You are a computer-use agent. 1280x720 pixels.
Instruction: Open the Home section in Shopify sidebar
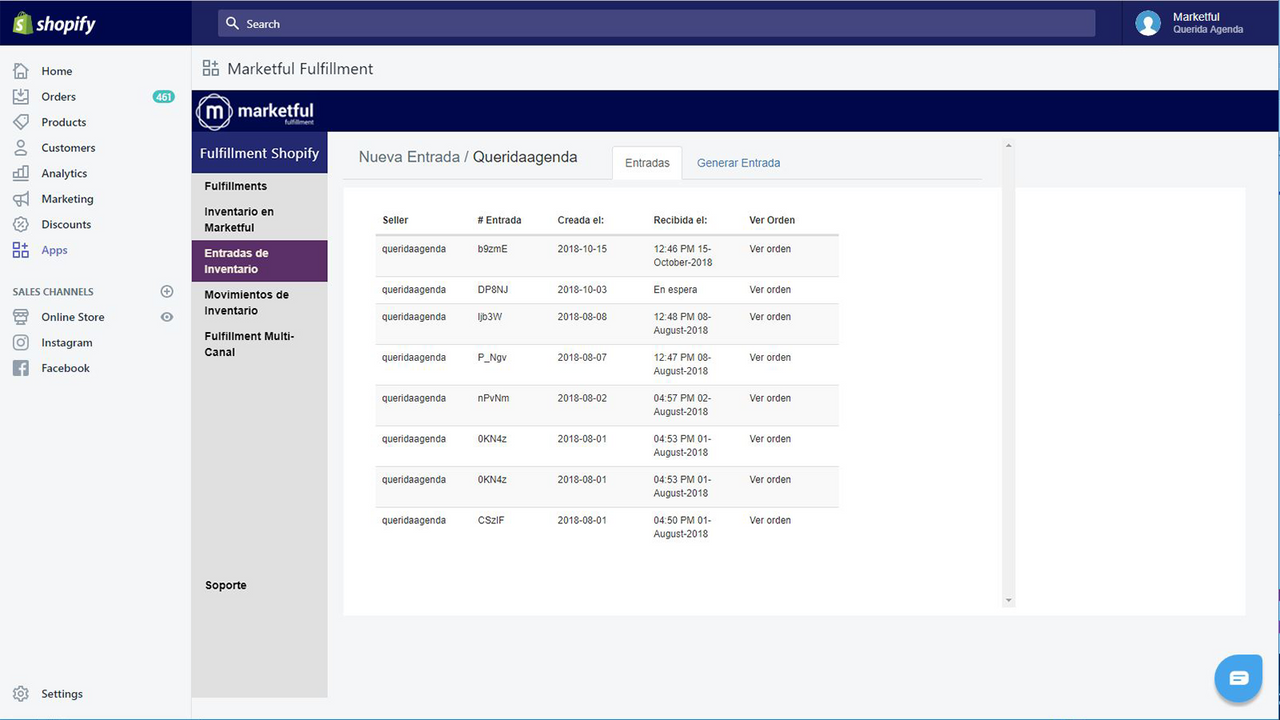pyautogui.click(x=57, y=71)
